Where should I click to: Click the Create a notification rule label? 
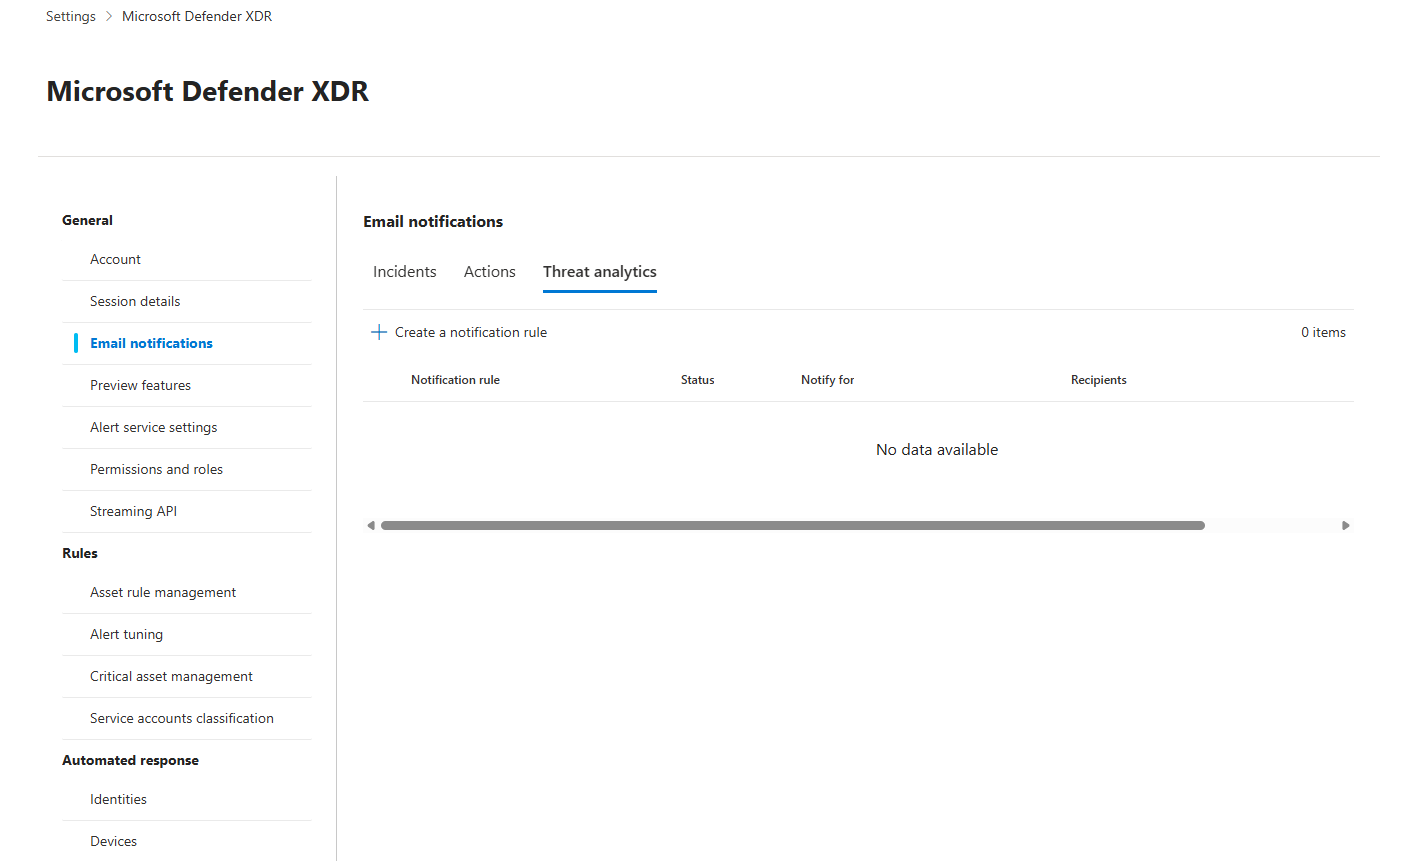pyautogui.click(x=471, y=332)
